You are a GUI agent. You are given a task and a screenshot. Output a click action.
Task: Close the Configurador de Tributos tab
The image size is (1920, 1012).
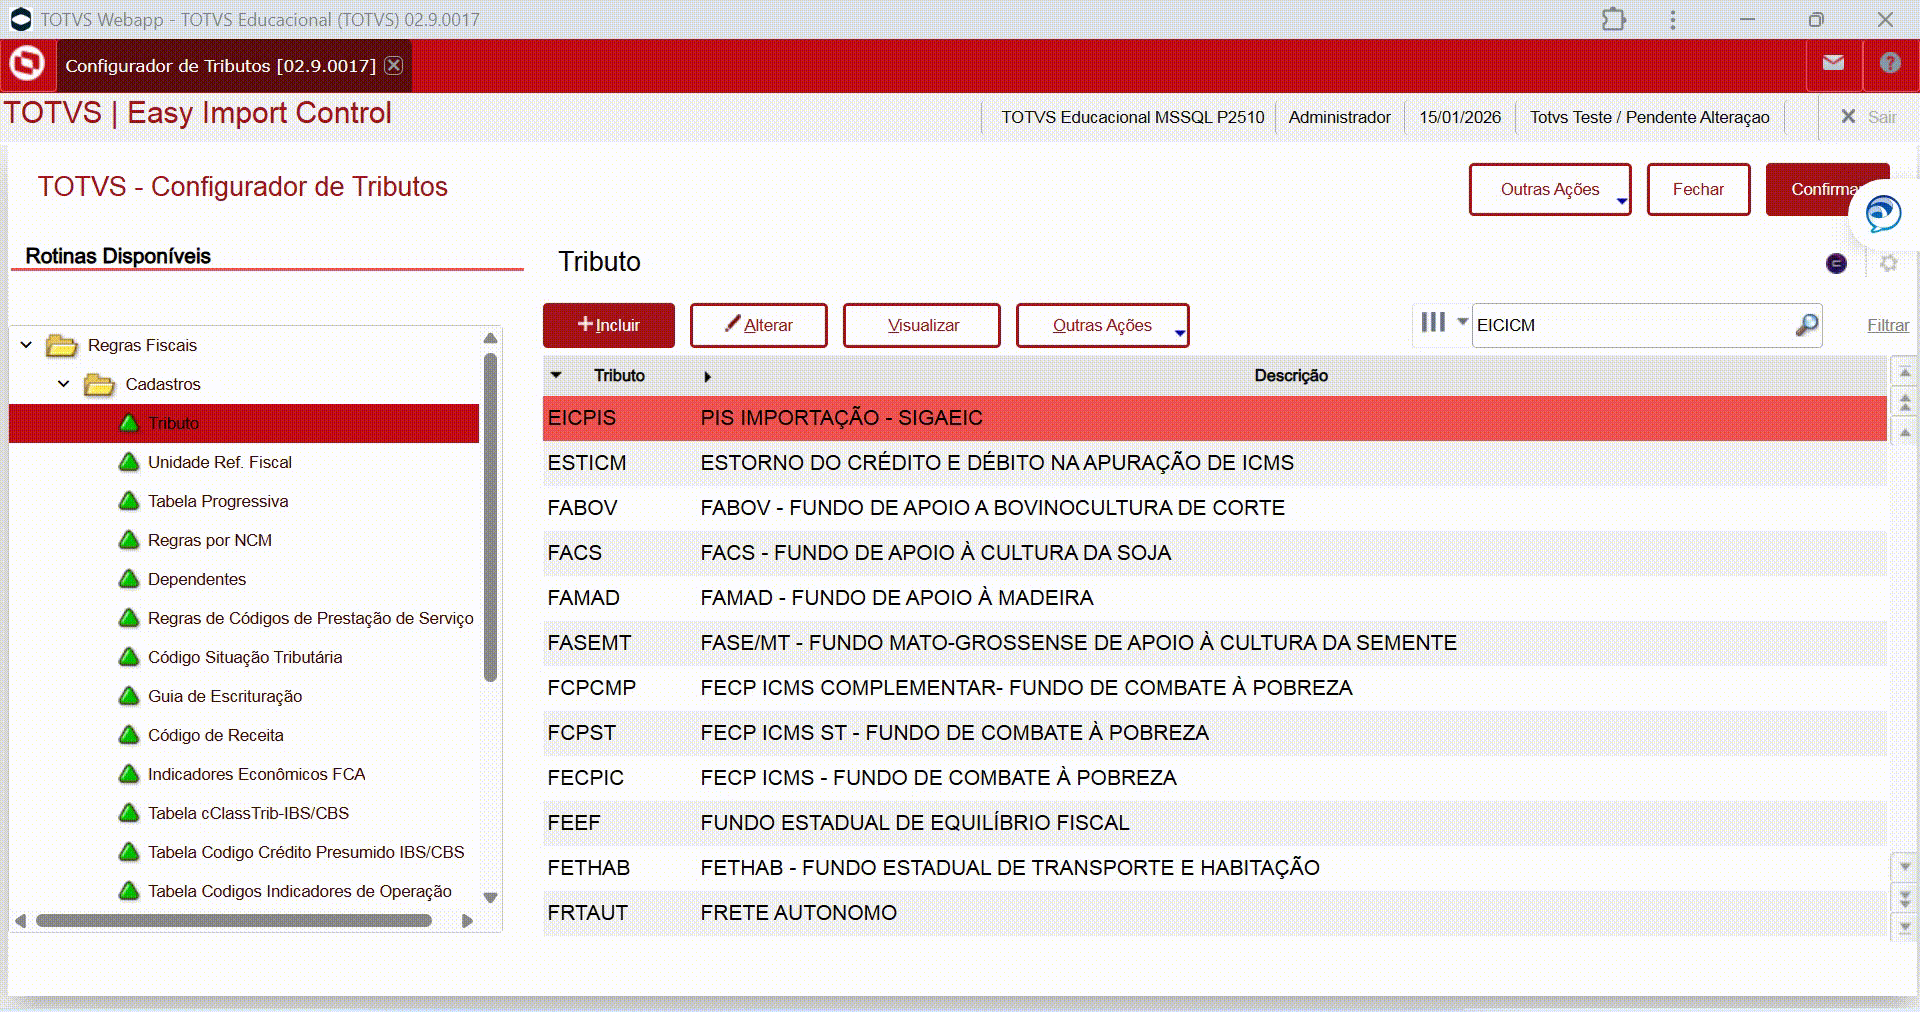[394, 65]
